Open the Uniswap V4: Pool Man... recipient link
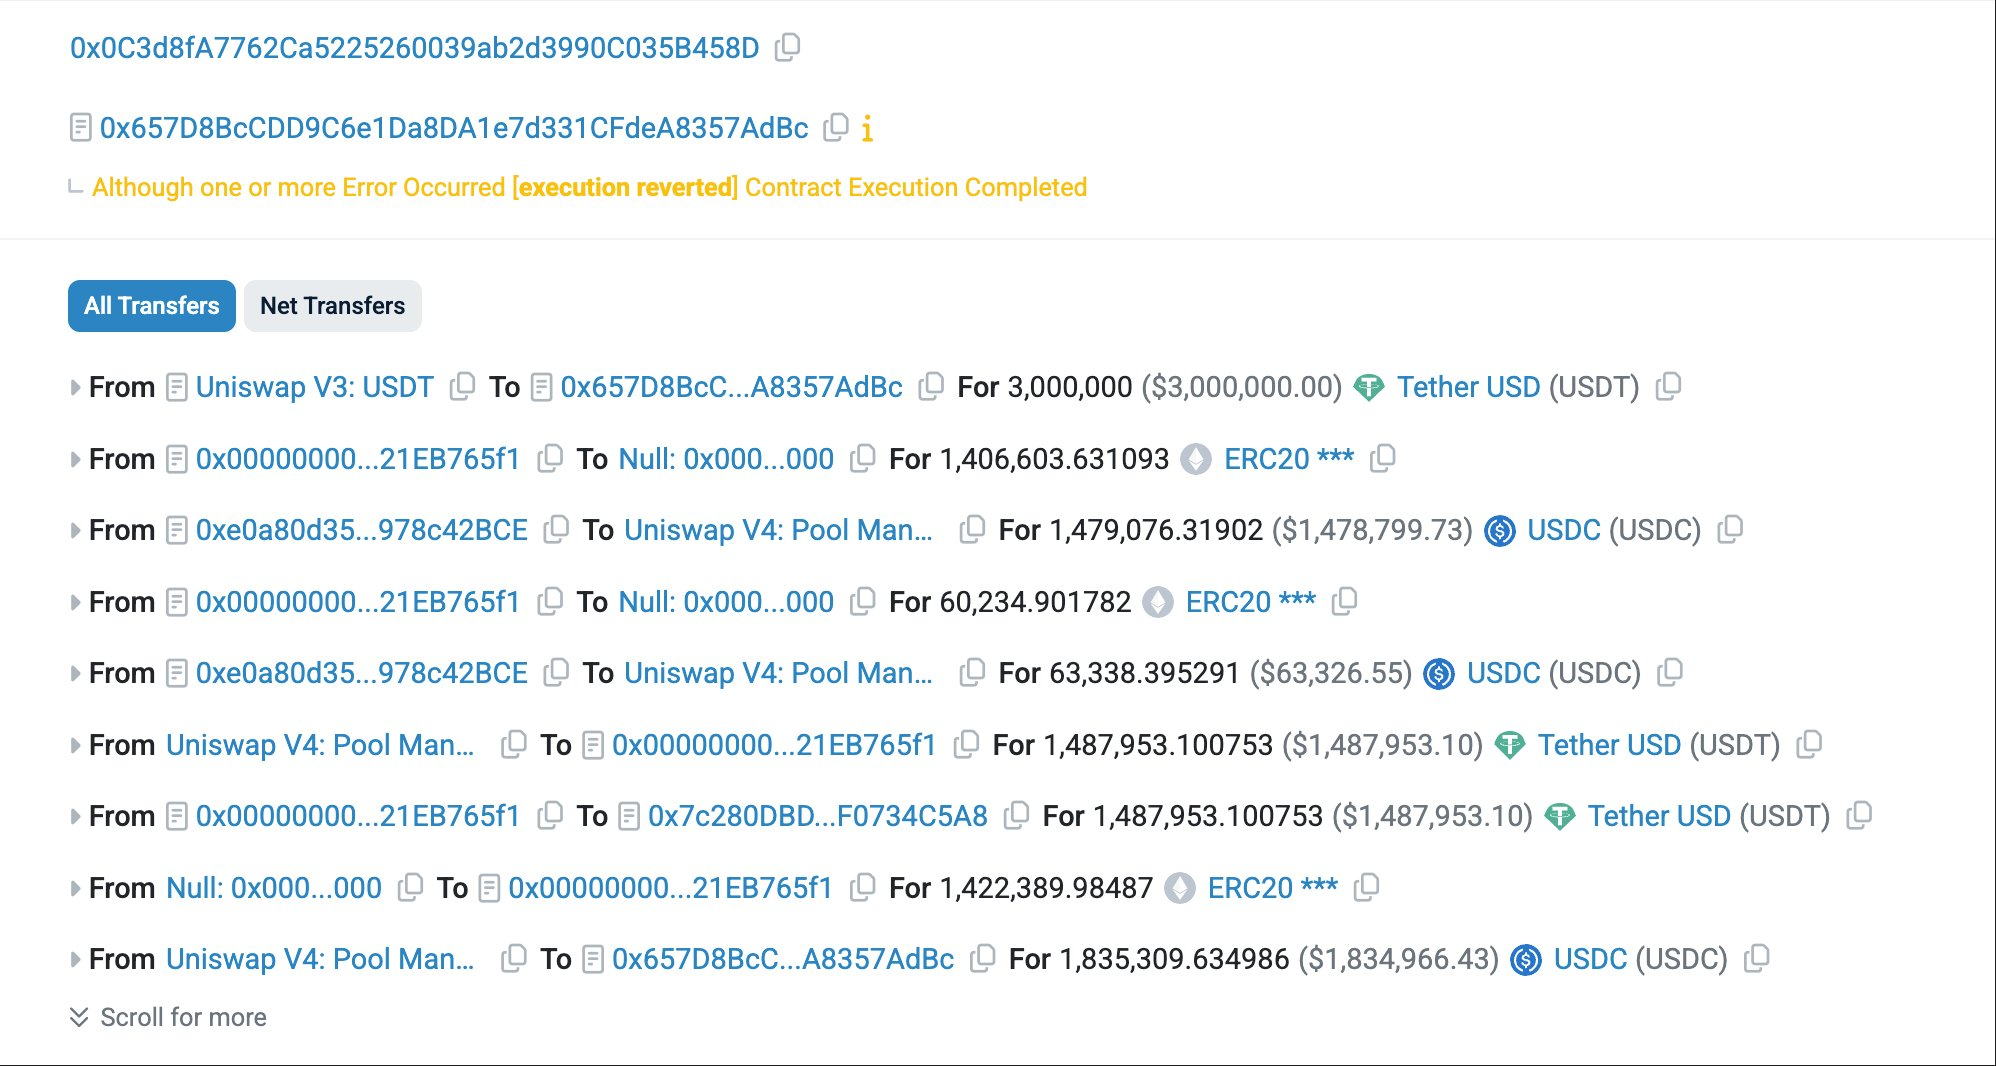Viewport: 1996px width, 1066px height. coord(778,530)
